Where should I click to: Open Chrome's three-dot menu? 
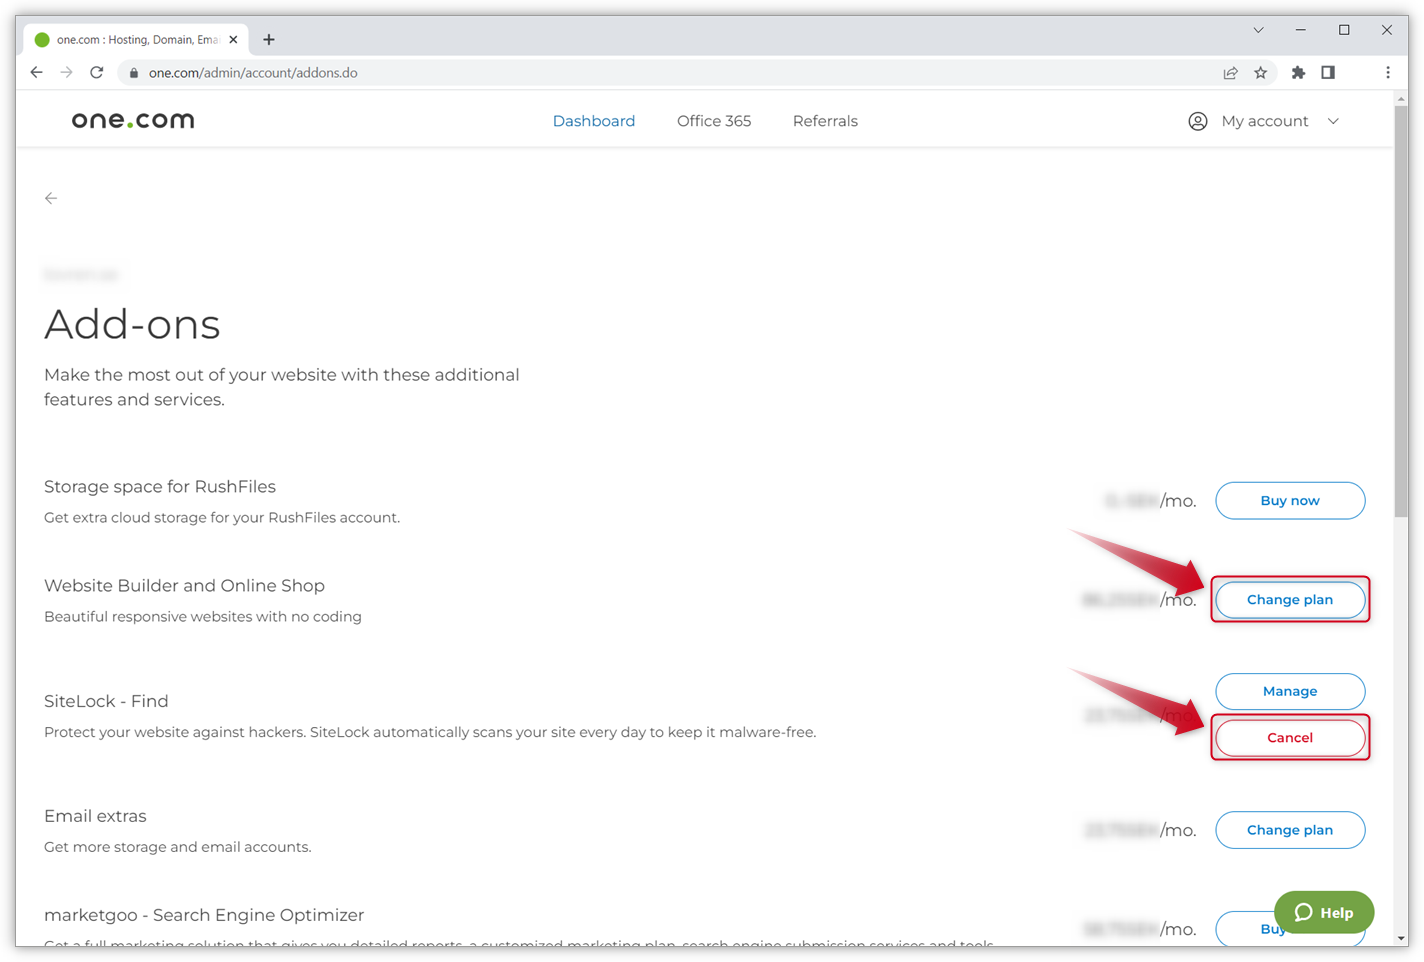(x=1387, y=72)
